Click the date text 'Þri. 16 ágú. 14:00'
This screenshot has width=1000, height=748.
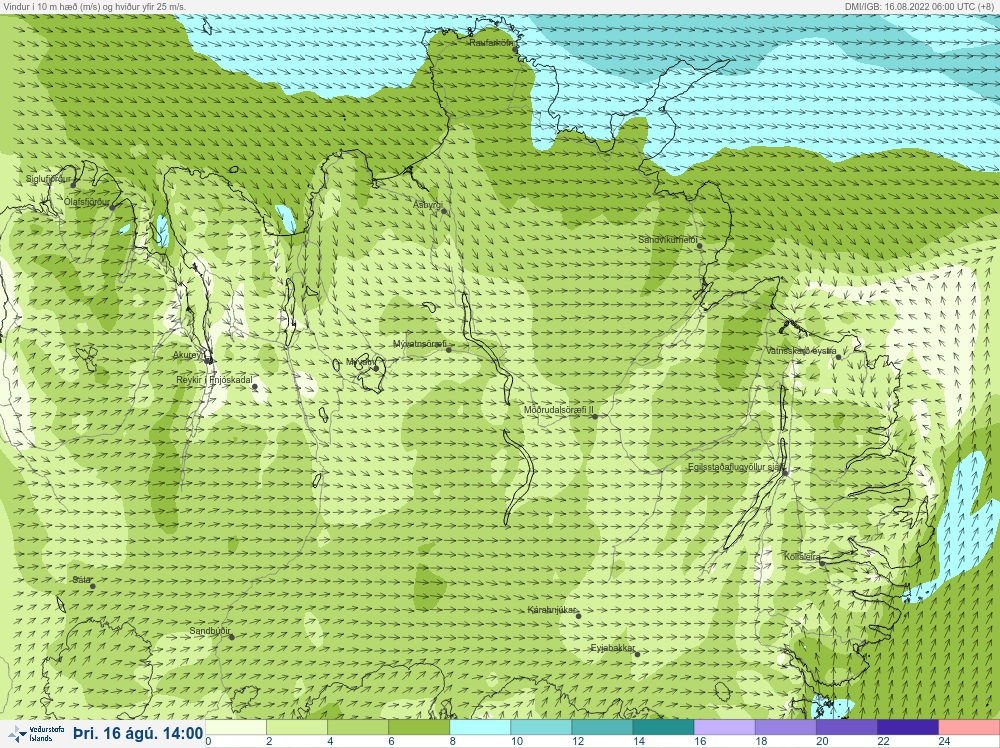coord(138,733)
